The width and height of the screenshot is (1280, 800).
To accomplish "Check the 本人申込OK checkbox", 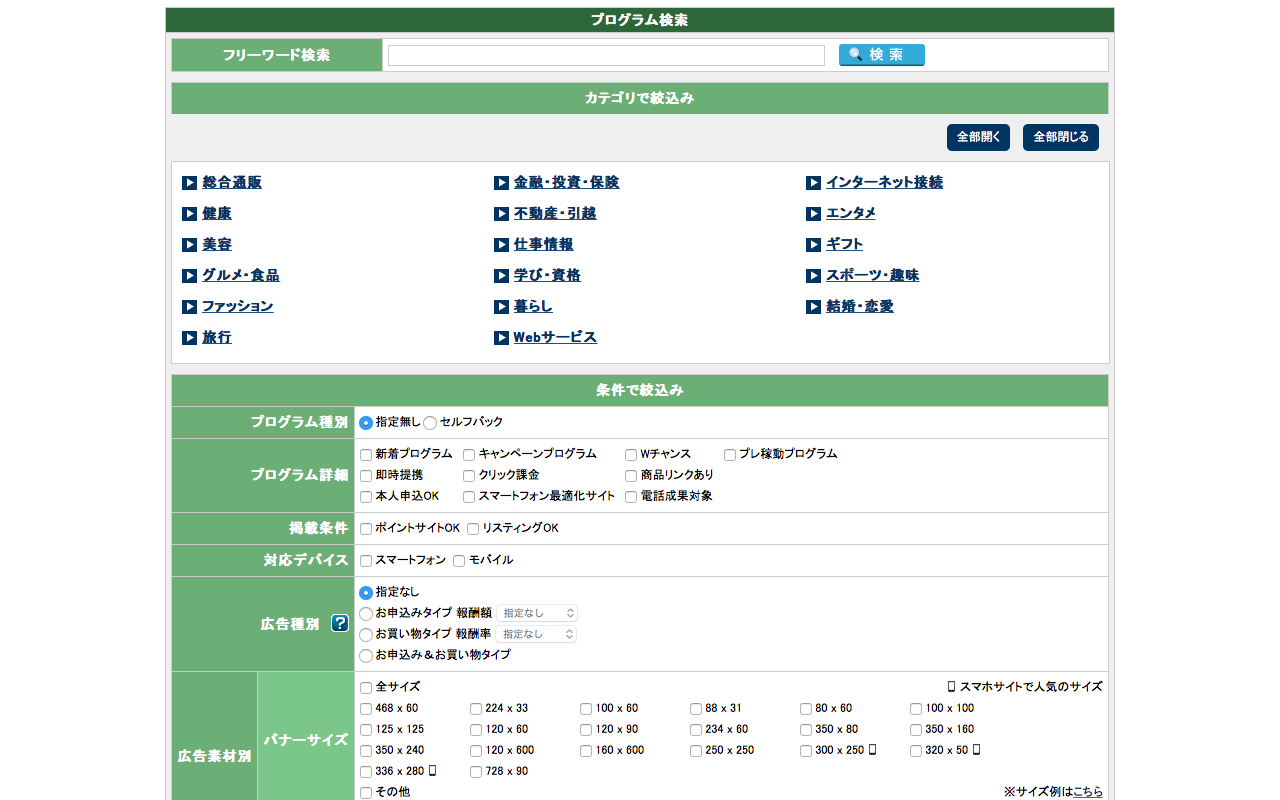I will point(366,497).
